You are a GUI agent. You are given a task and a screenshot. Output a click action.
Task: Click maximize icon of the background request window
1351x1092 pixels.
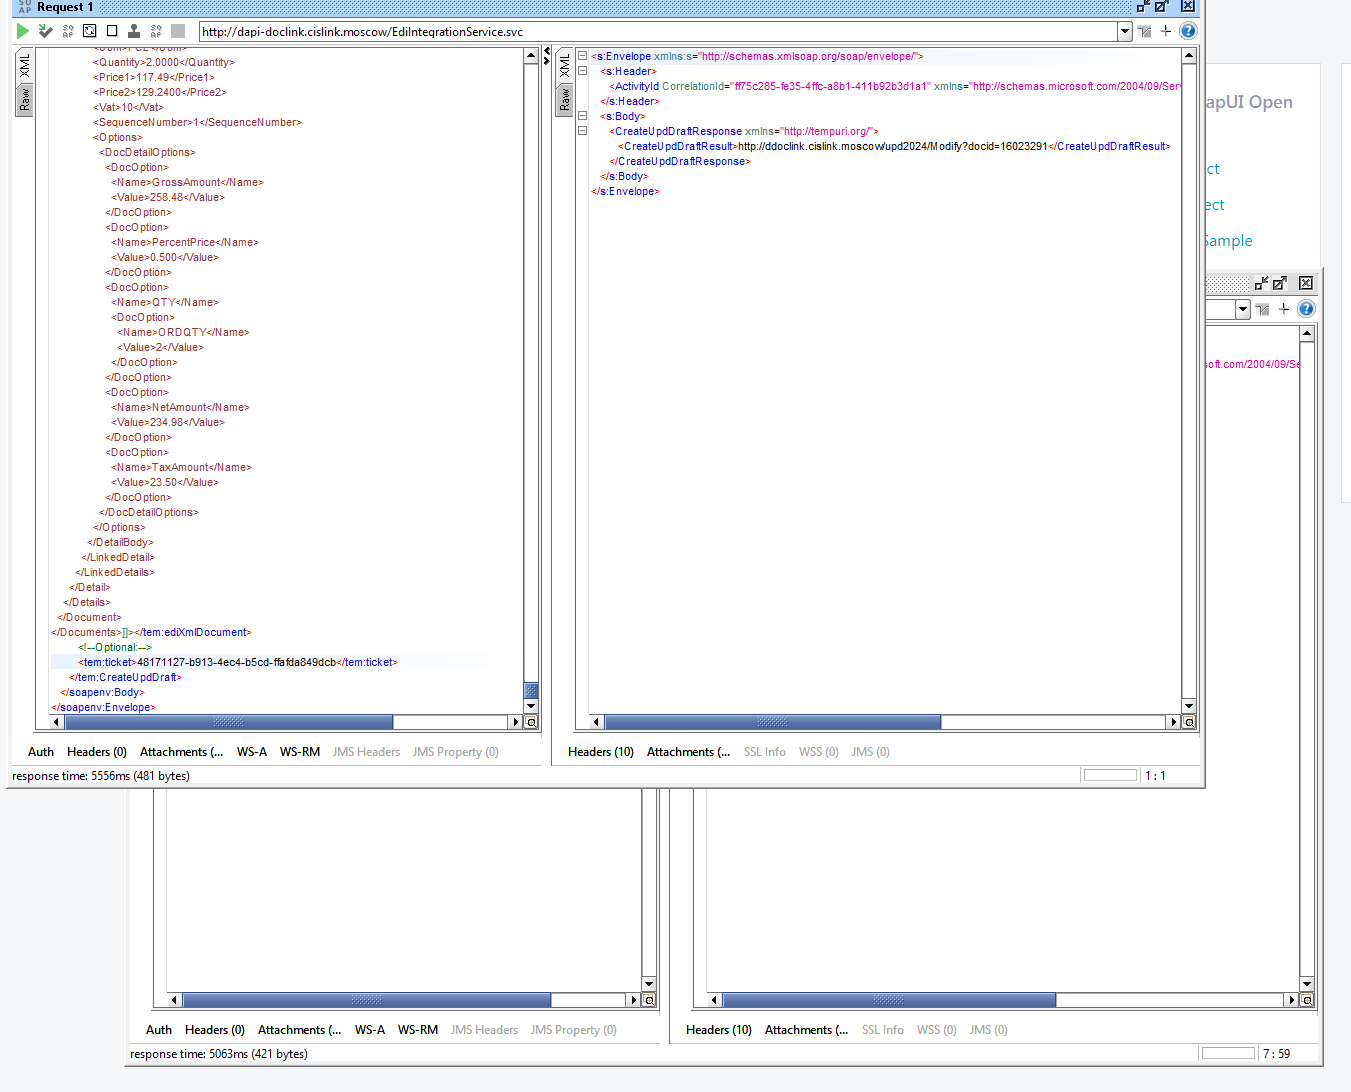1280,283
